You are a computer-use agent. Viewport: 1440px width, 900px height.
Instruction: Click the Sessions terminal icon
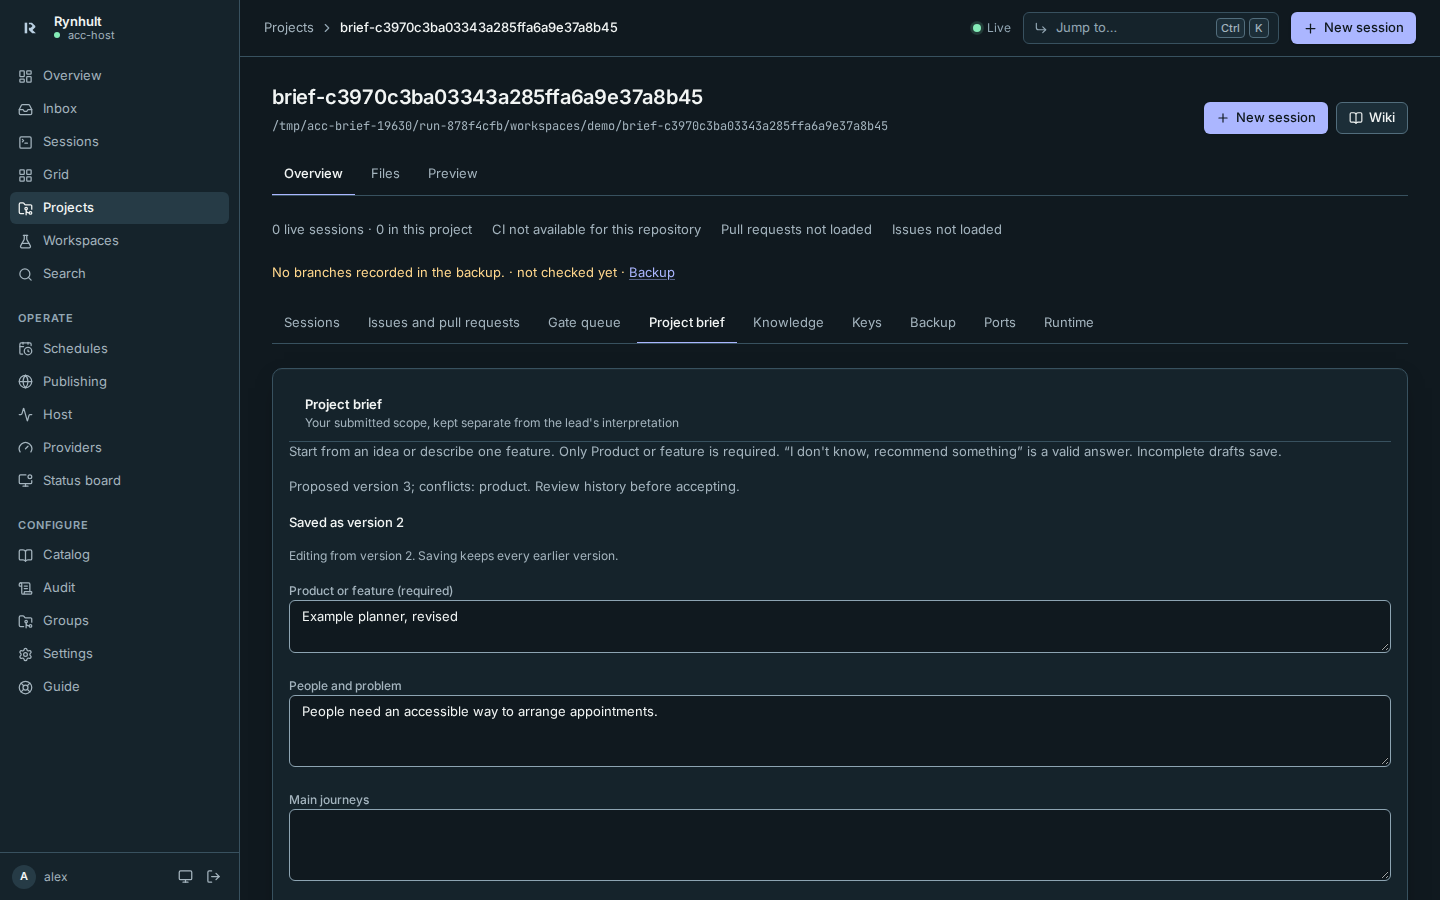pos(26,142)
